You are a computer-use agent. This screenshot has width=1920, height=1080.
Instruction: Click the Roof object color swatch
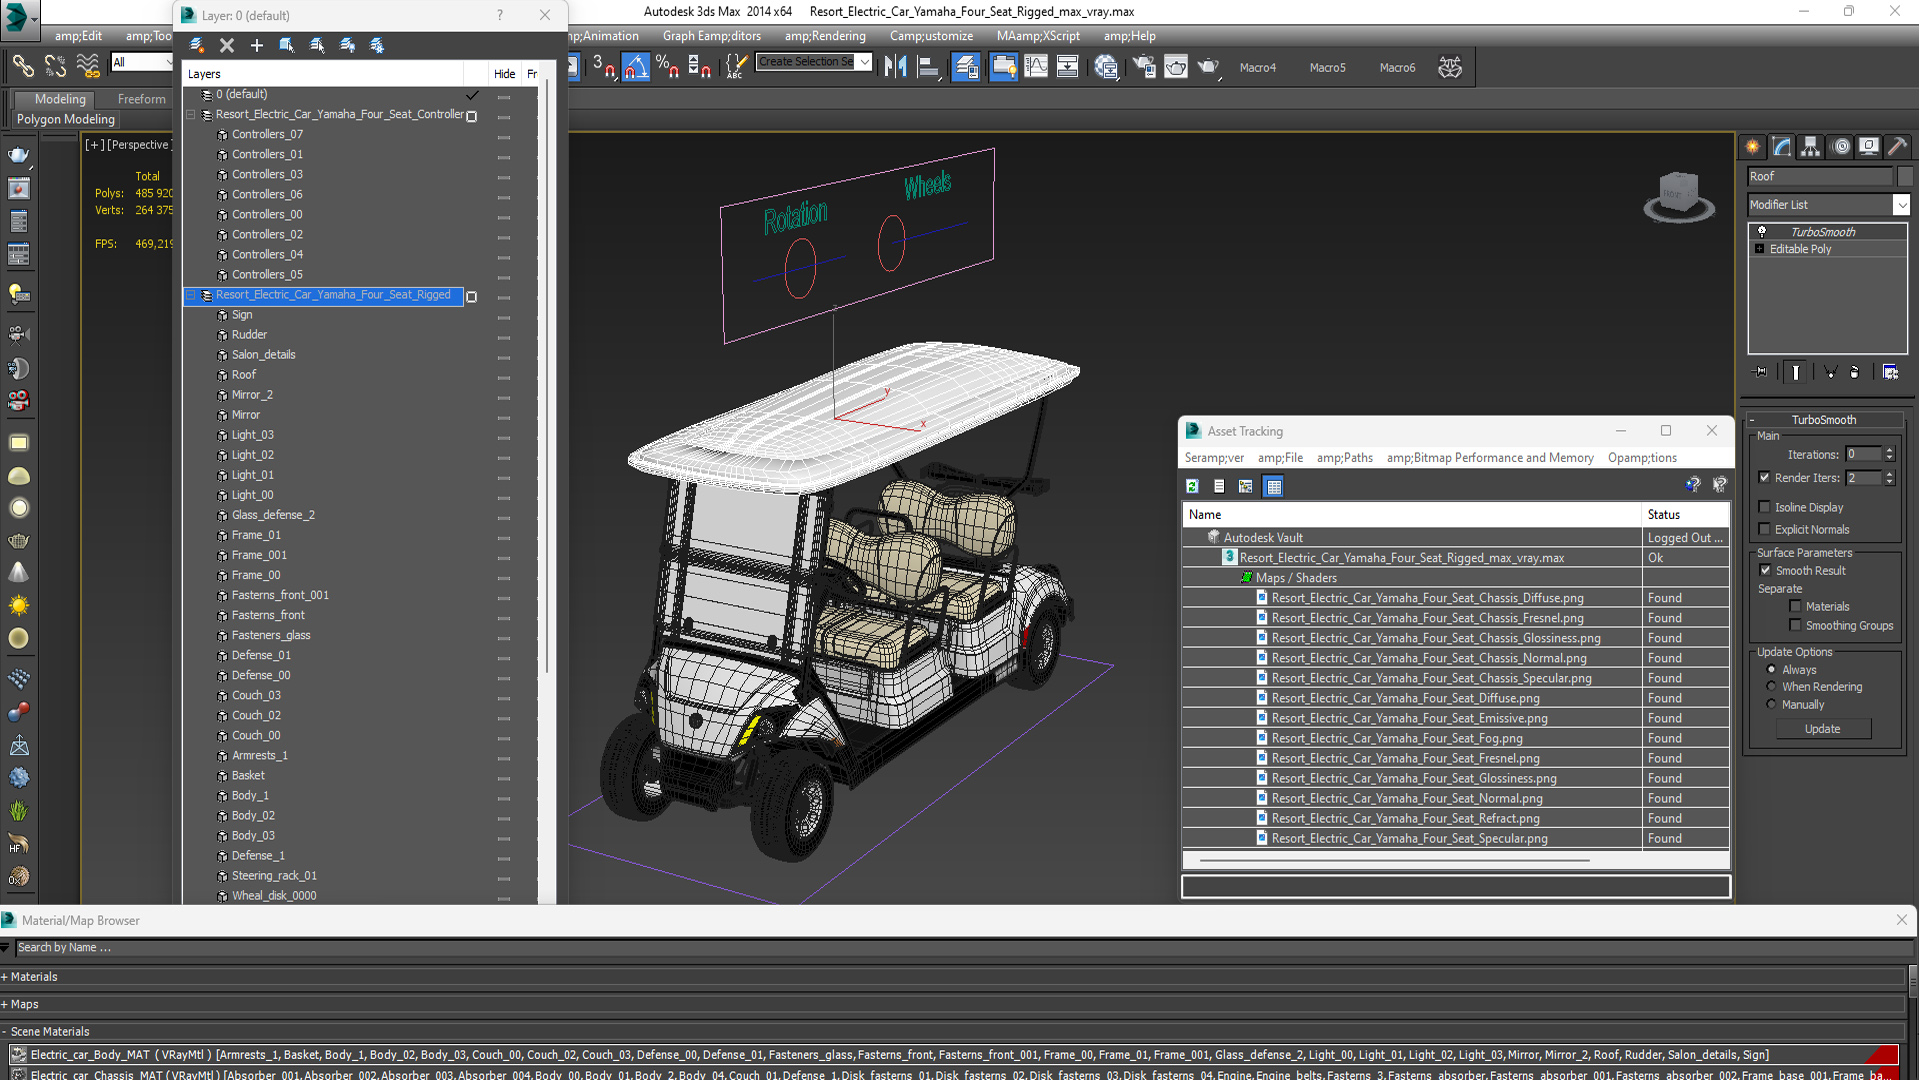(x=1905, y=176)
